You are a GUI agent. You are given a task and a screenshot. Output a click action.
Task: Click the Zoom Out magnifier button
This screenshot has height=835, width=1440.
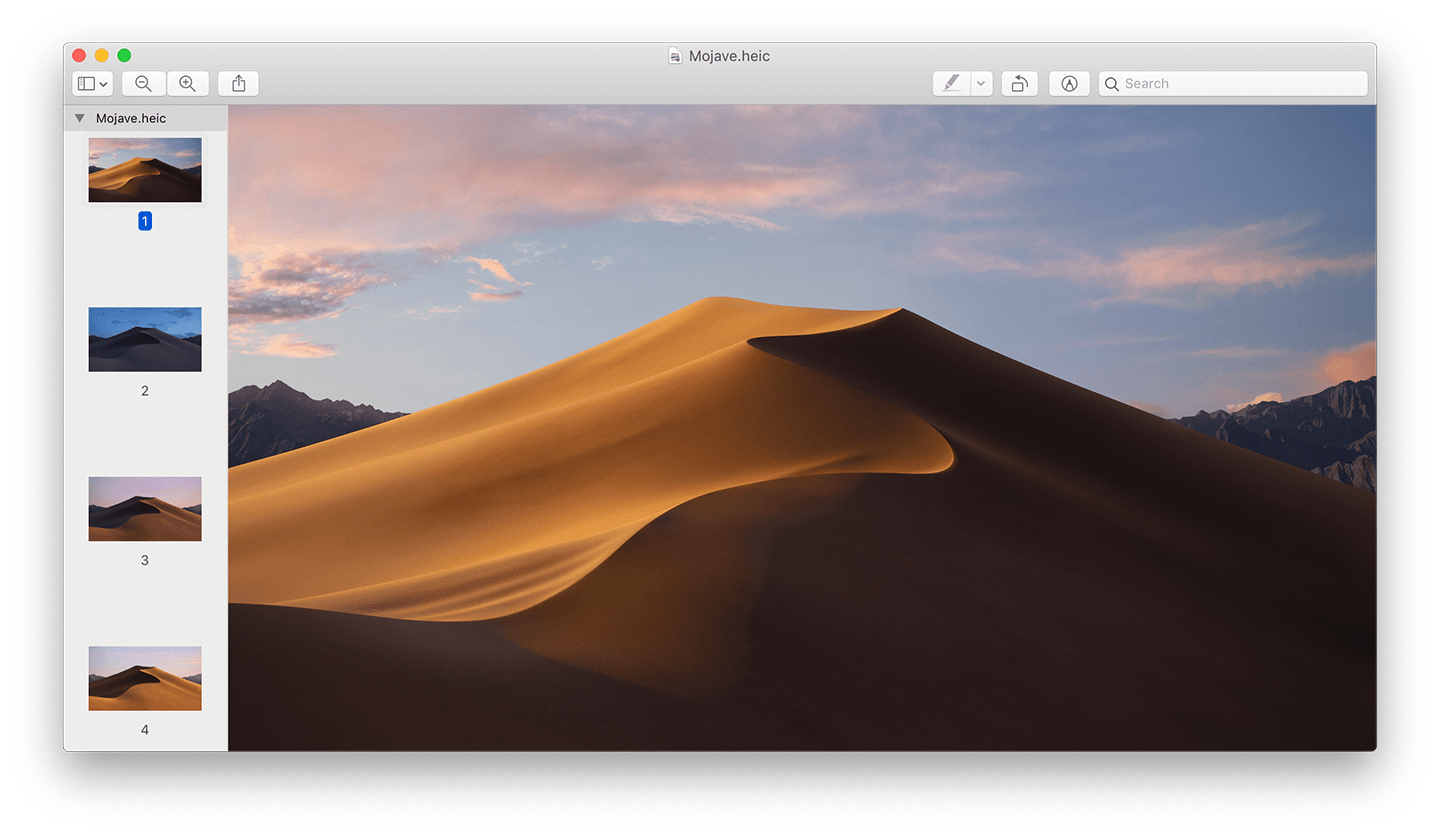click(x=144, y=84)
